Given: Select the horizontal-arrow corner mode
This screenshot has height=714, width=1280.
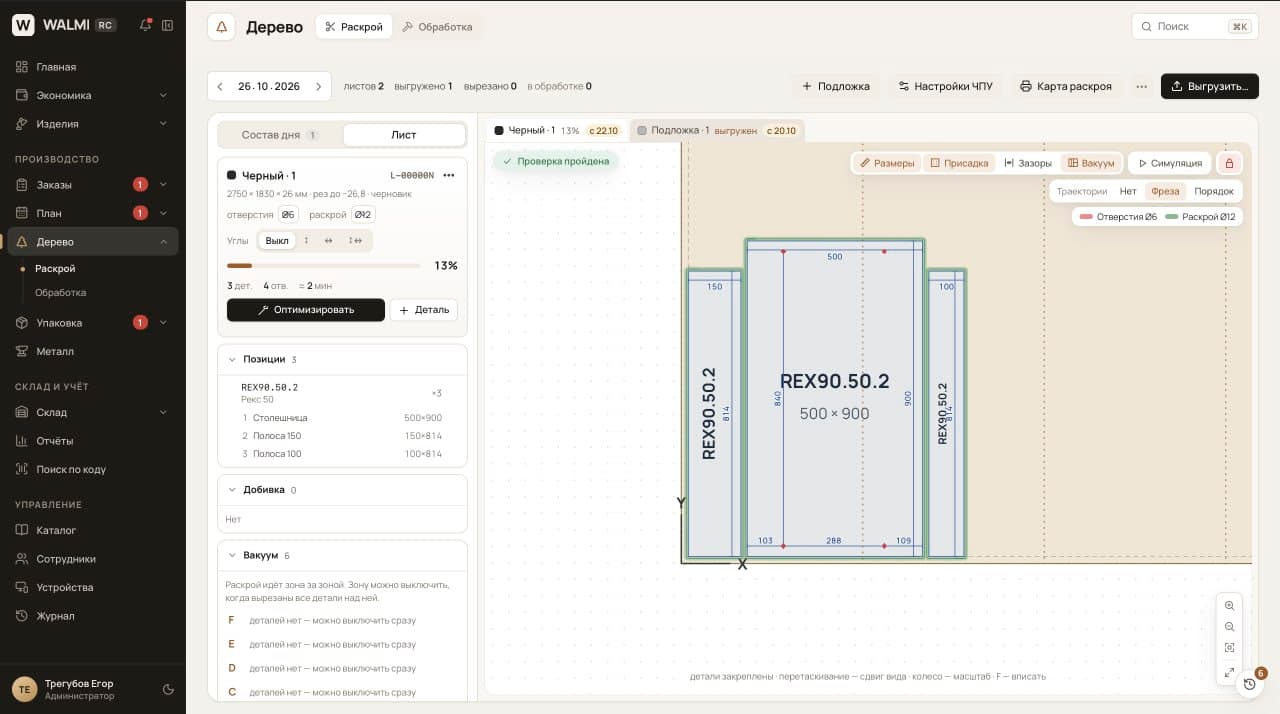Looking at the screenshot, I should click(x=328, y=241).
